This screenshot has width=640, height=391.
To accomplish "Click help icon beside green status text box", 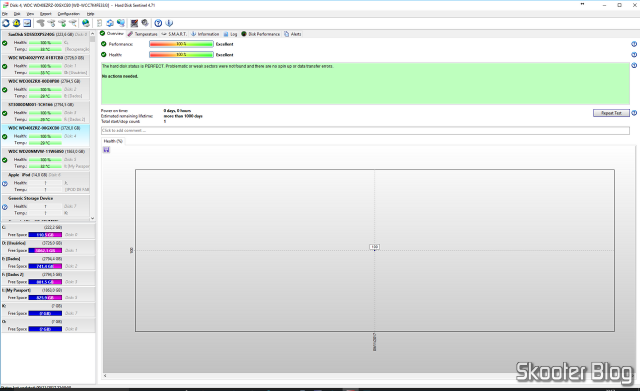I will 634,65.
